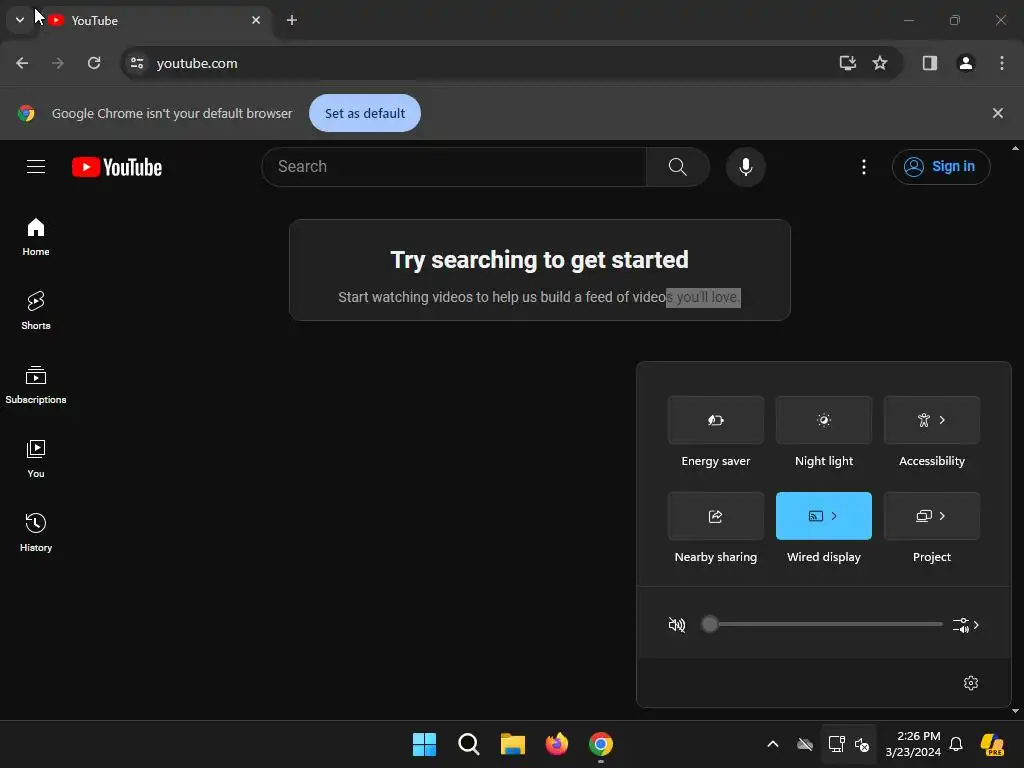Screen dimensions: 1024x768
Task: Open Windows taskbar search
Action: [x=468, y=744]
